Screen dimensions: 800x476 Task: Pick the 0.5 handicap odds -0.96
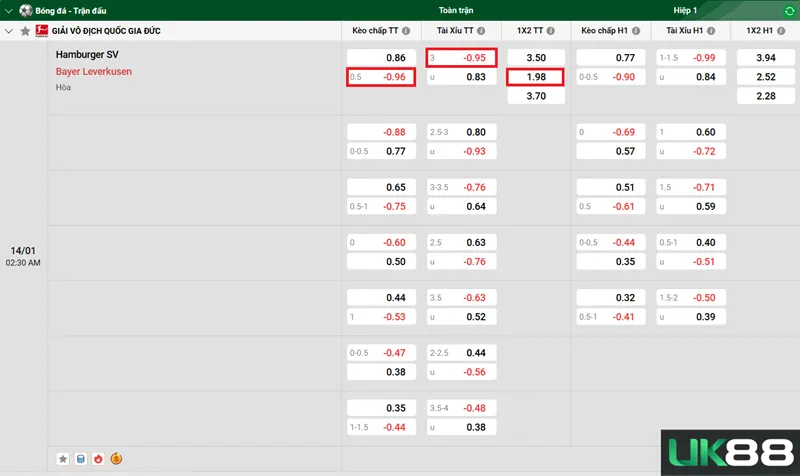(381, 77)
